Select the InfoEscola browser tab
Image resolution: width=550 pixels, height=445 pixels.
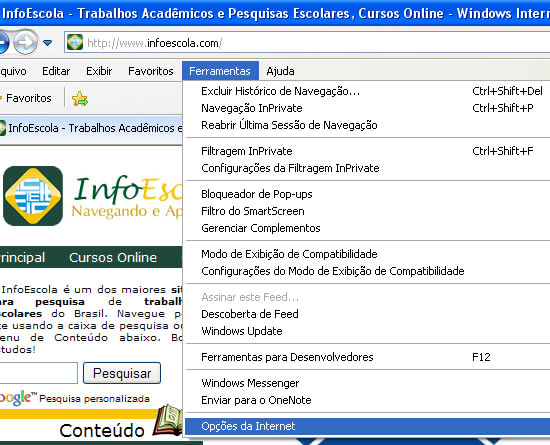91,128
